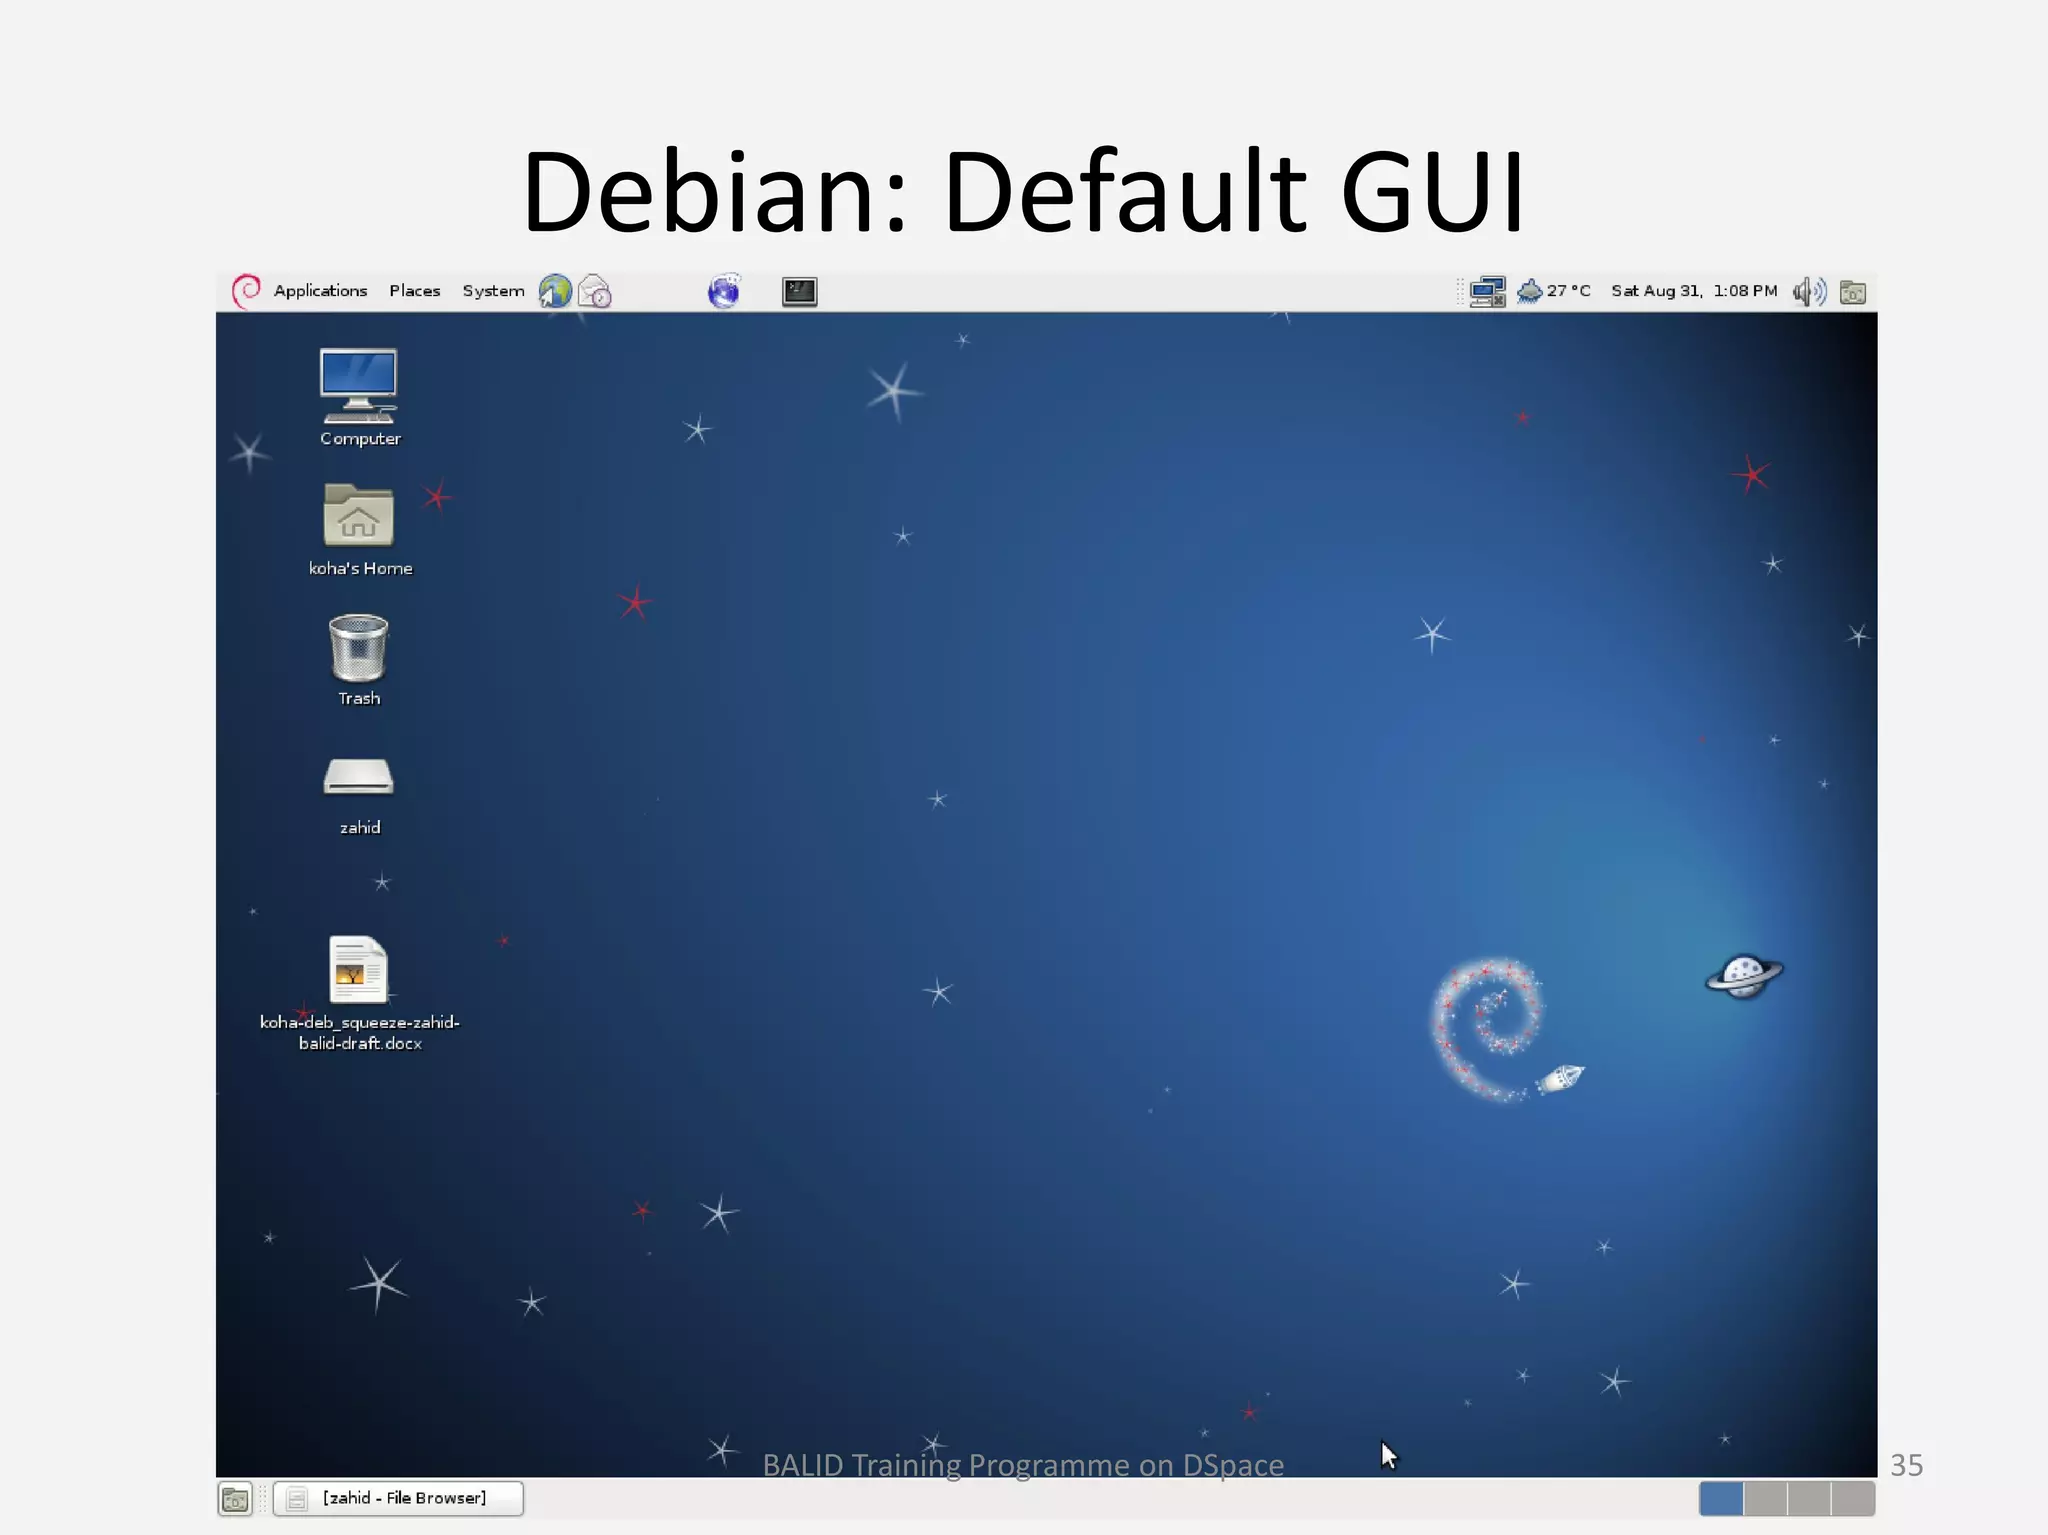
Task: Select the zahid drive icon
Action: (358, 777)
